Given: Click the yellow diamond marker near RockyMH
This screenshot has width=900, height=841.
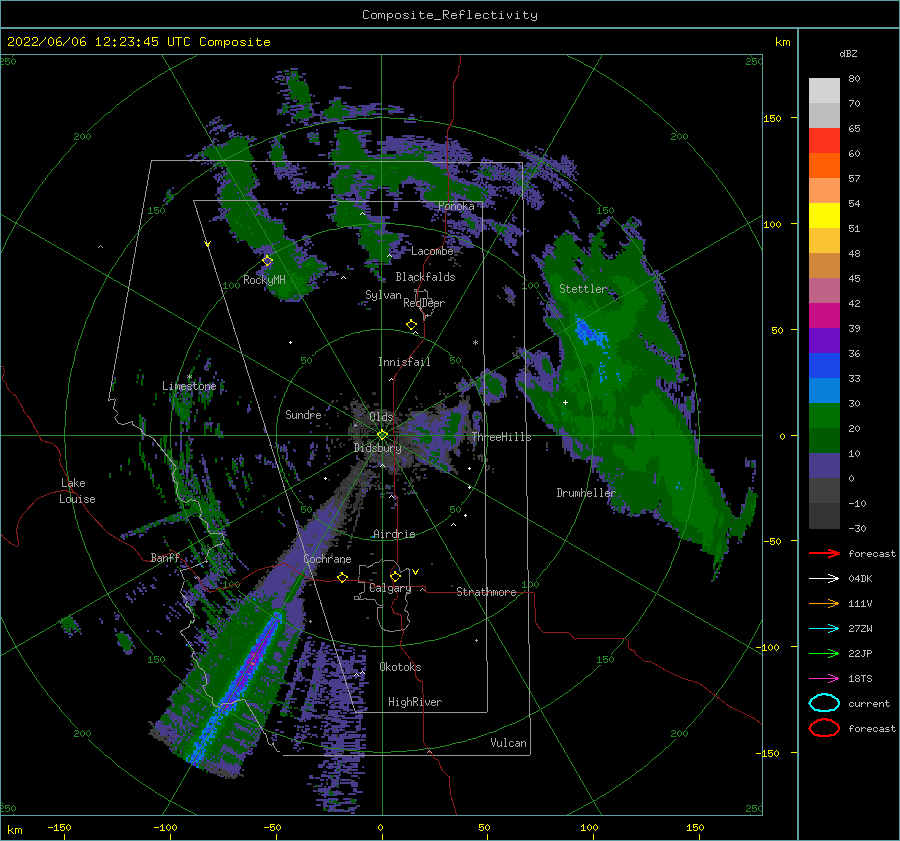Looking at the screenshot, I should tap(267, 261).
